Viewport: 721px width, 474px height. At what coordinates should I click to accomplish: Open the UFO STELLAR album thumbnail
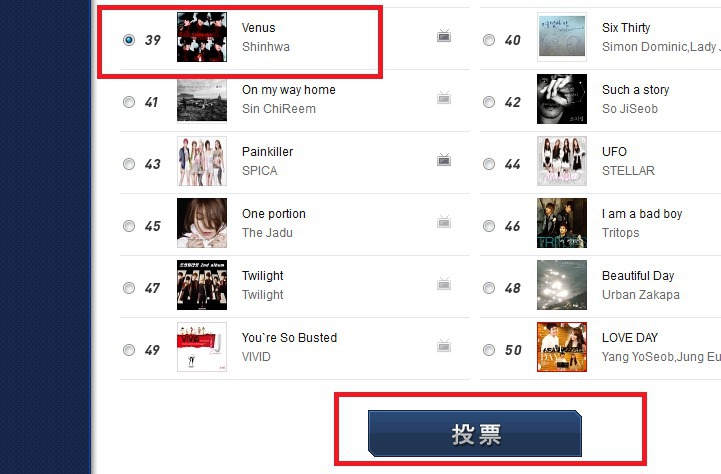click(562, 161)
